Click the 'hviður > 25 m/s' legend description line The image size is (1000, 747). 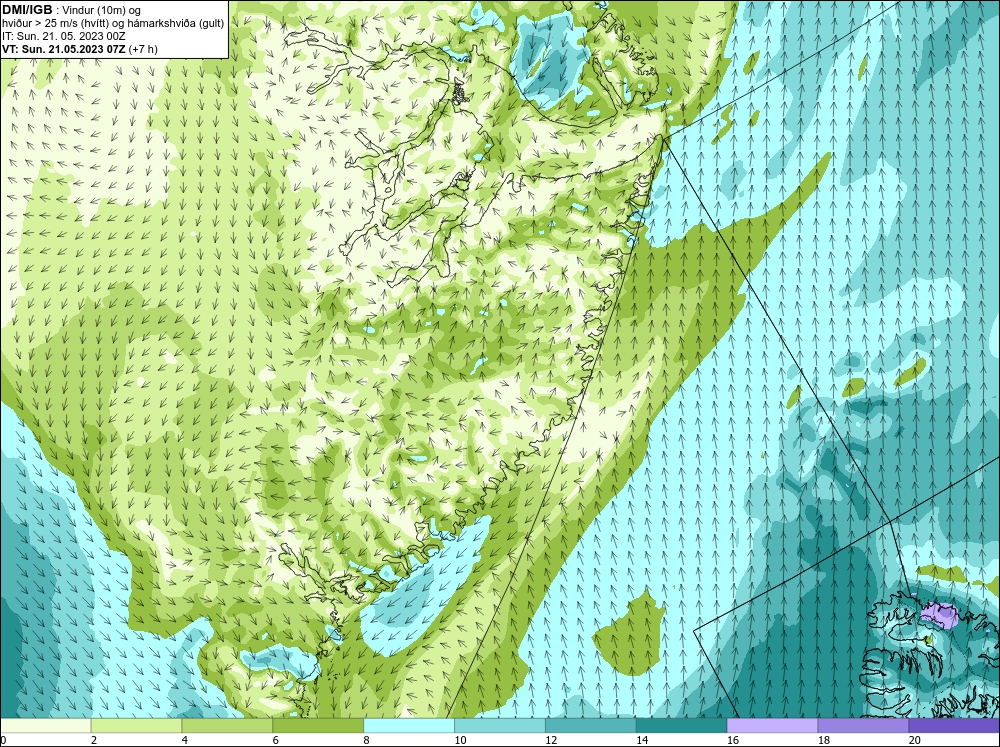[113, 23]
